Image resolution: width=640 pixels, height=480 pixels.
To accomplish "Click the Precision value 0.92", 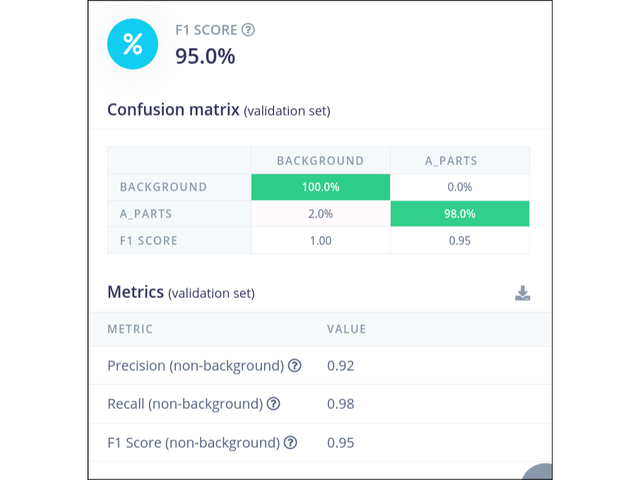I will [341, 366].
